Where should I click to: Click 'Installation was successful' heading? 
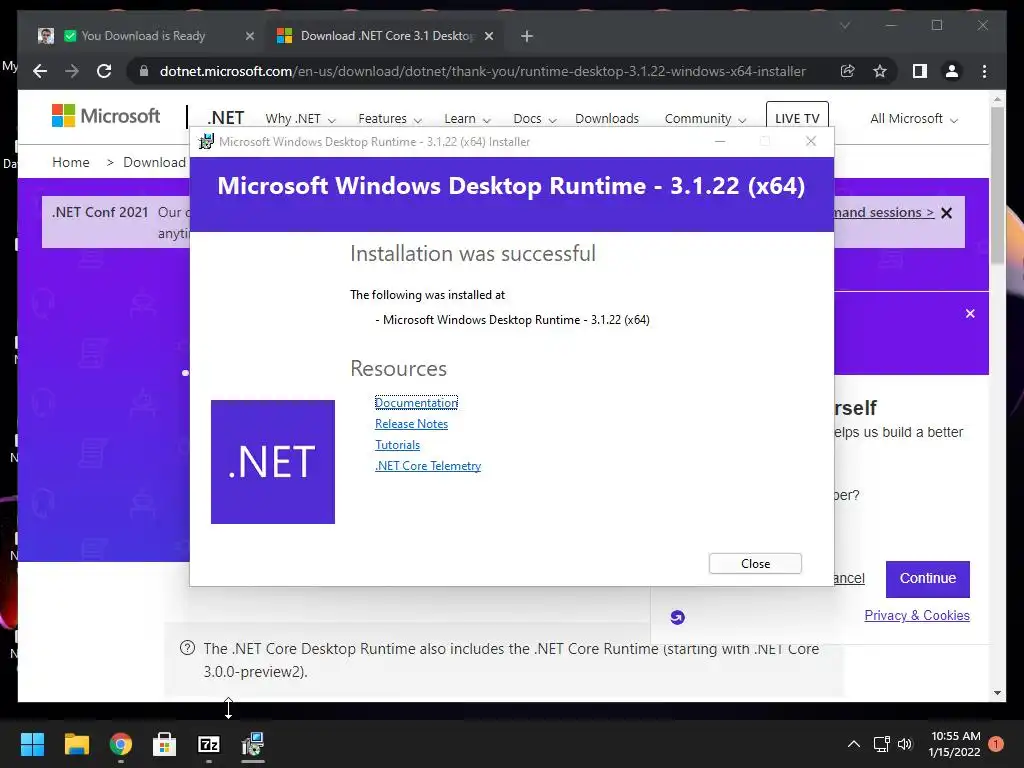(x=473, y=253)
